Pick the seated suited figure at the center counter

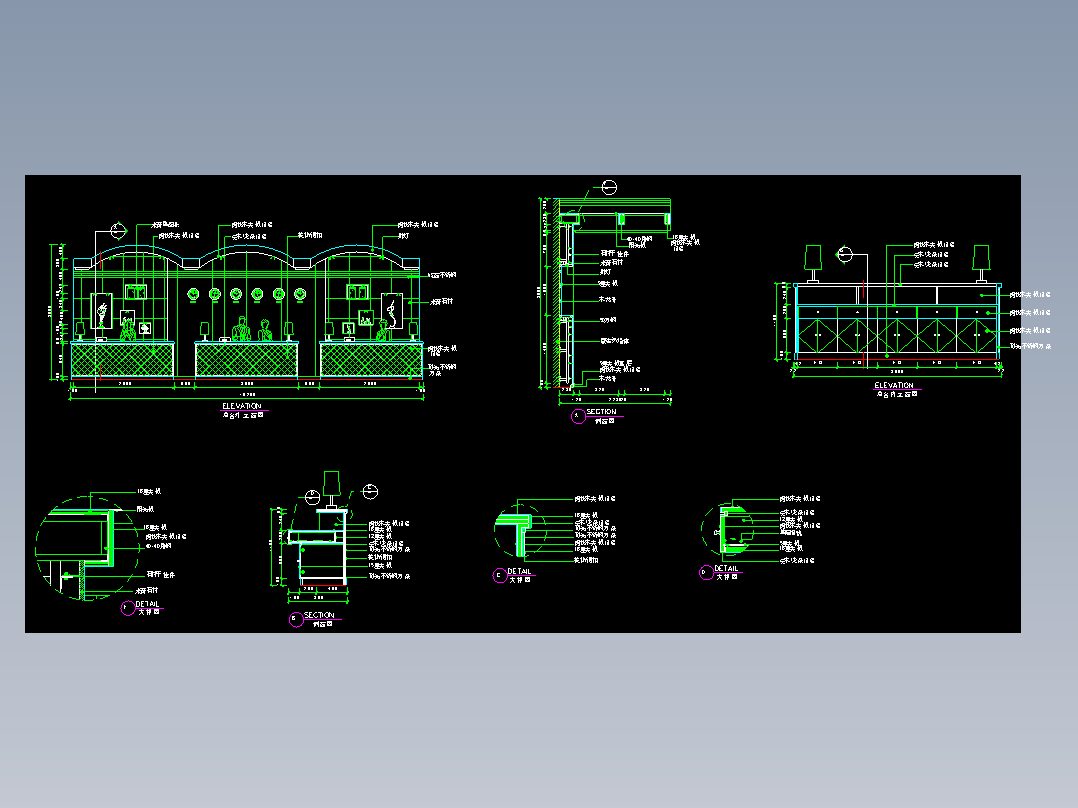click(241, 329)
